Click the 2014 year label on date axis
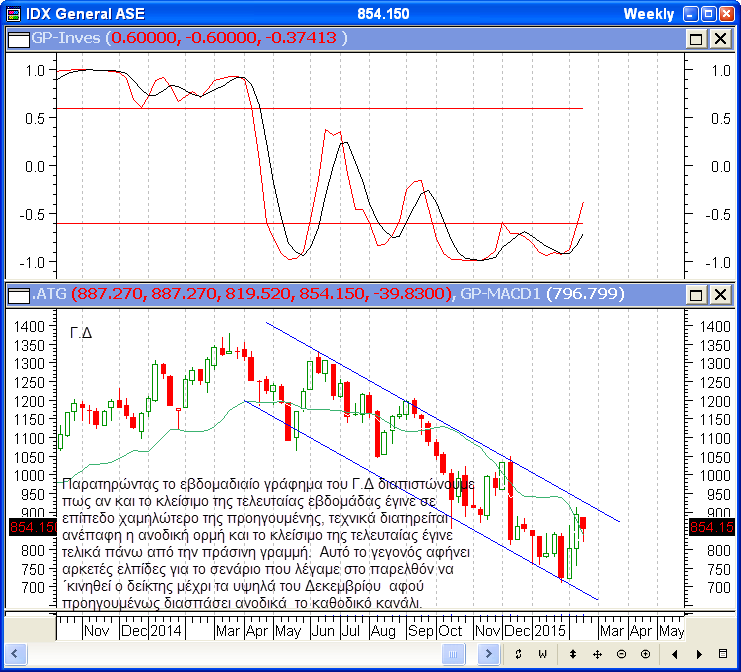741x672 pixels. click(x=166, y=631)
